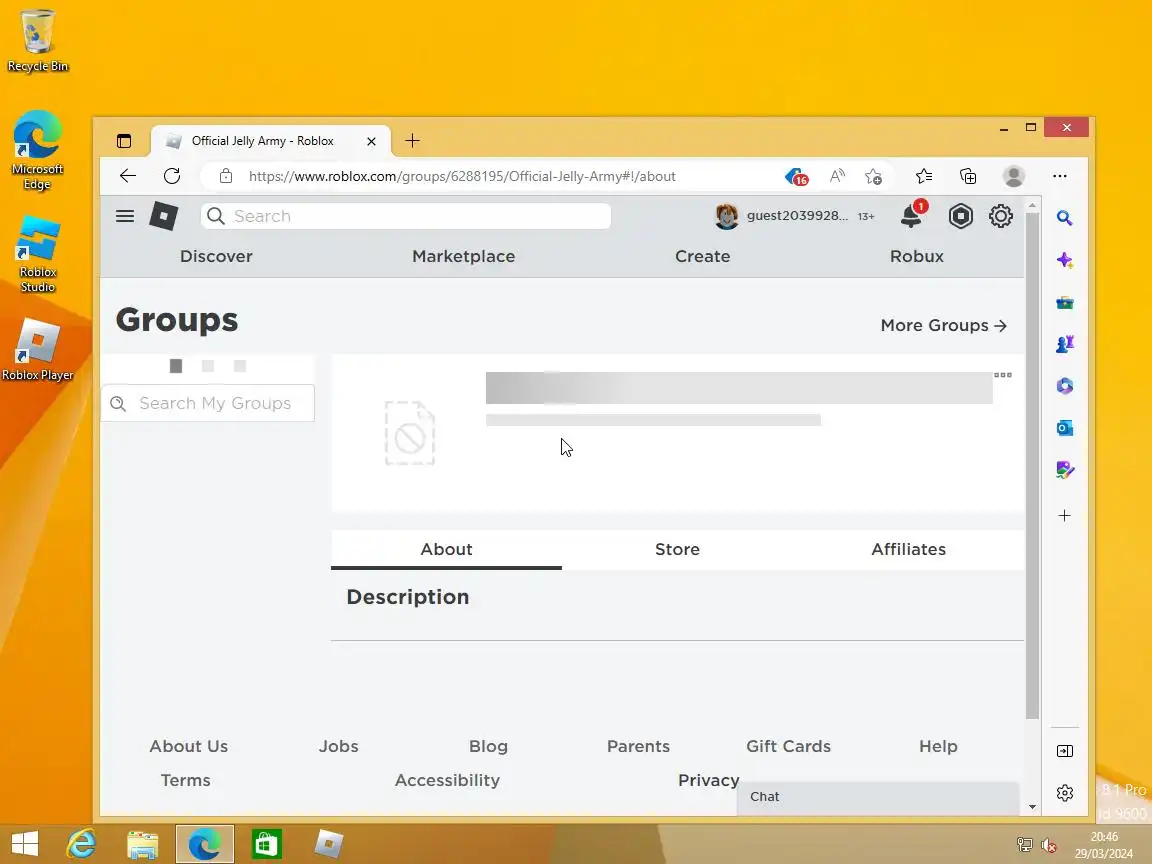Open the Edge profile avatar
The width and height of the screenshot is (1152, 864).
(1013, 176)
